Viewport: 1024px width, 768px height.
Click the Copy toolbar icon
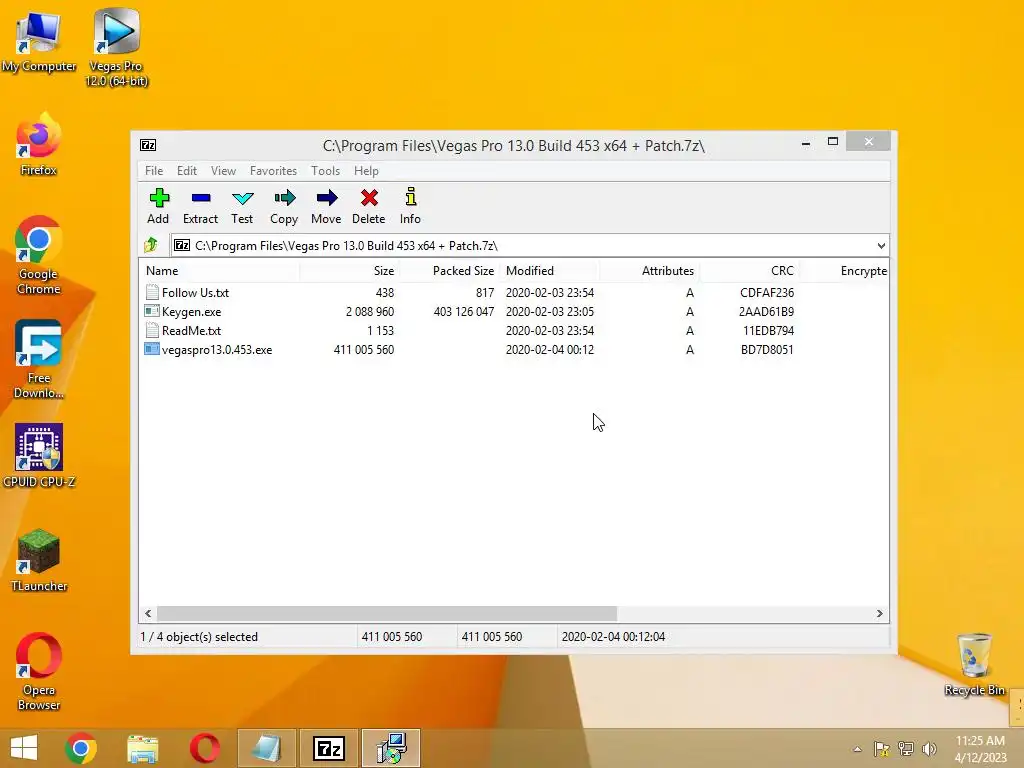(284, 198)
